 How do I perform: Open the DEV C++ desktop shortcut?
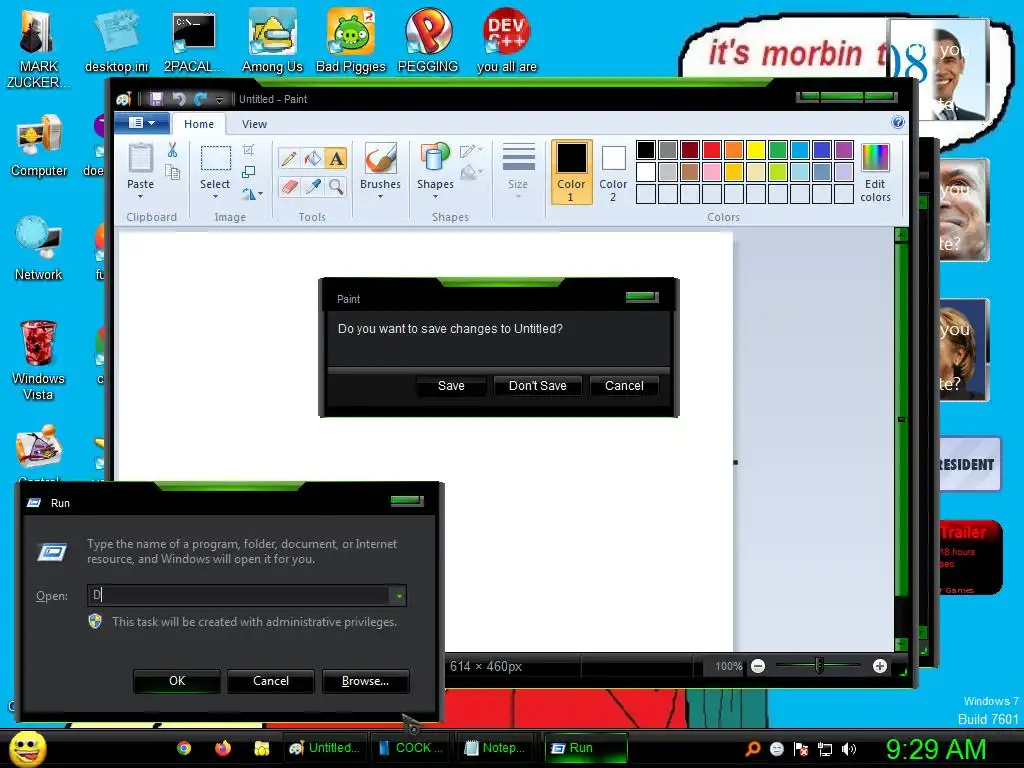[507, 40]
